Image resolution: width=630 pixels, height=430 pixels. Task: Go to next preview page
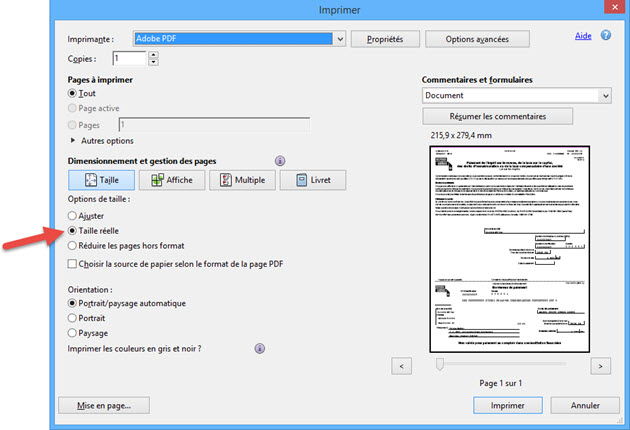[600, 366]
